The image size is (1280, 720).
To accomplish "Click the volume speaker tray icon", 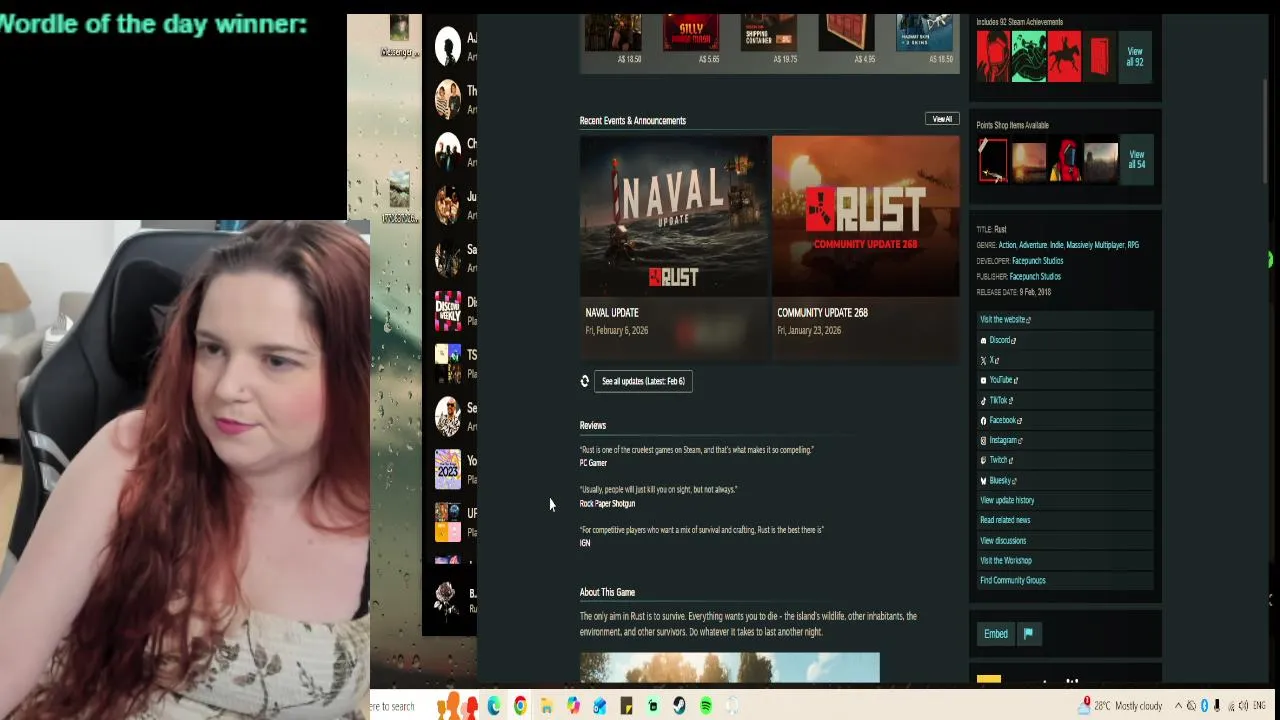I will coord(1243,706).
